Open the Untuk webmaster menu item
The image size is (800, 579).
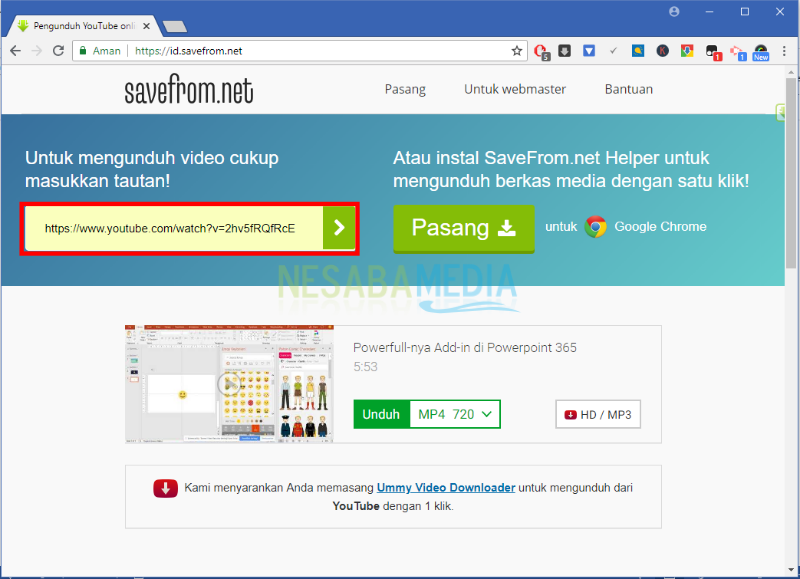point(515,89)
